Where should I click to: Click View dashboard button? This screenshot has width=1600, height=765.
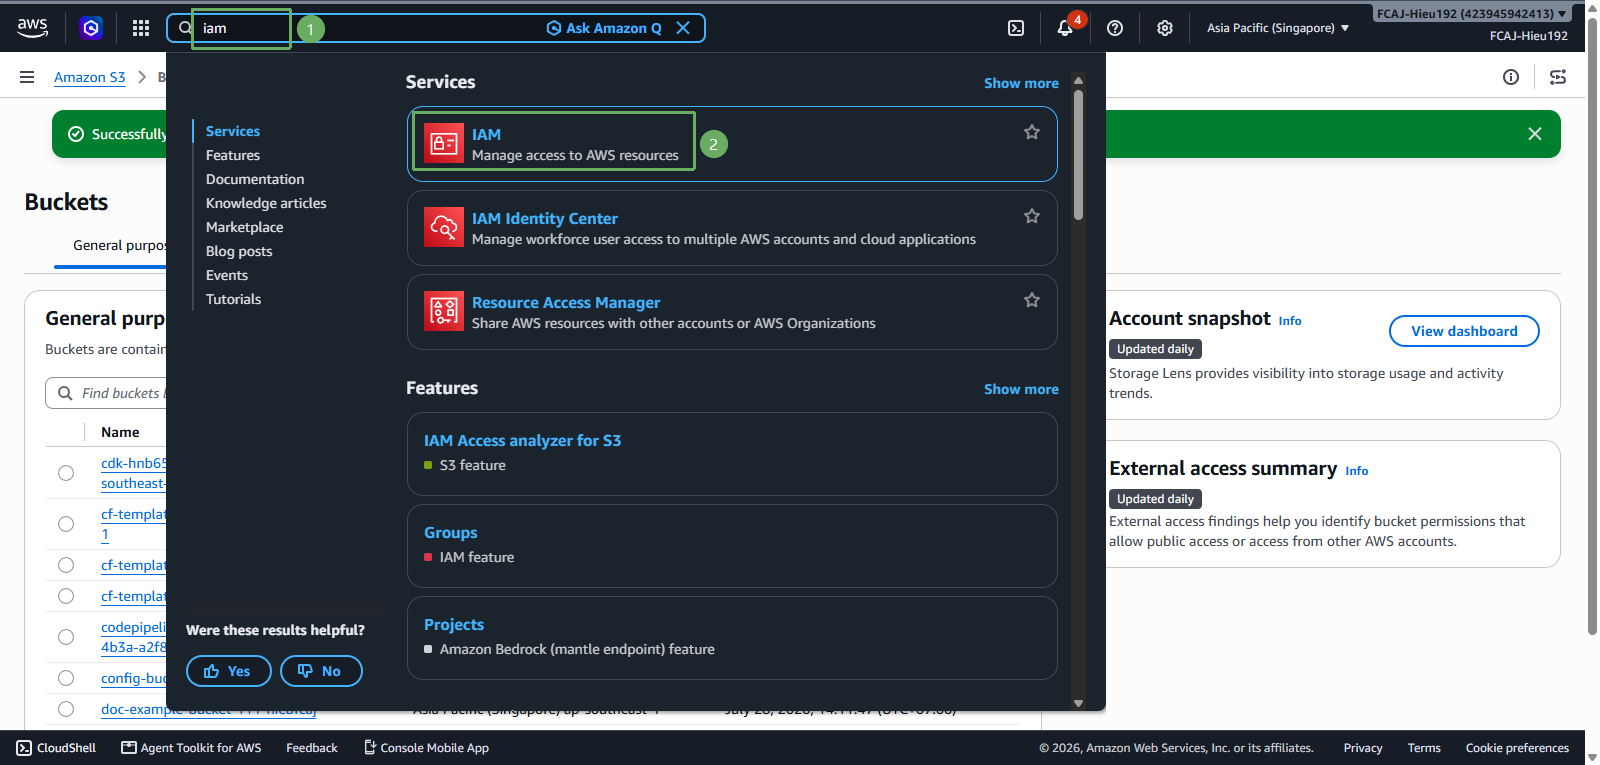click(x=1464, y=331)
